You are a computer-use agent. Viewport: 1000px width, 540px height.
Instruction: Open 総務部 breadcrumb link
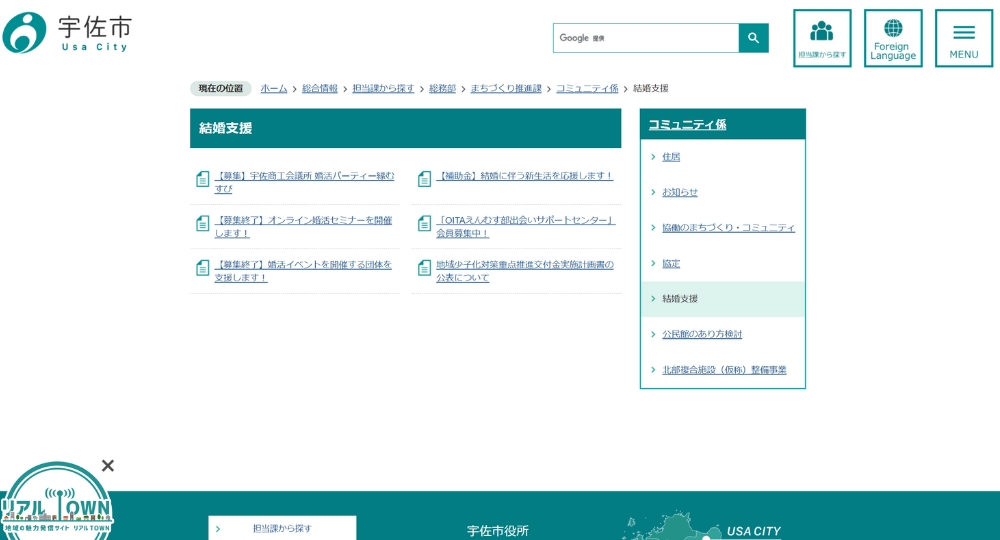pos(442,88)
